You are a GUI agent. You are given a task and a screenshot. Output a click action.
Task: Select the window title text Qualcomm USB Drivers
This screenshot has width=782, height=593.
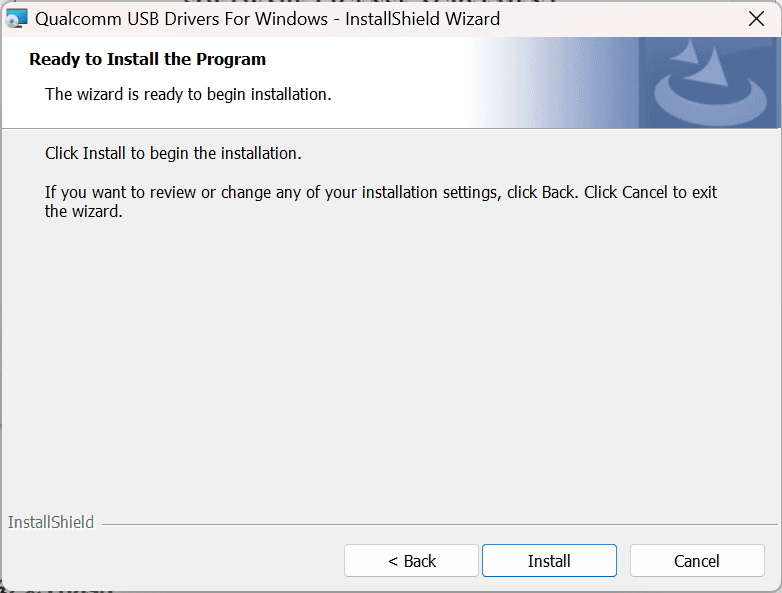[182, 19]
